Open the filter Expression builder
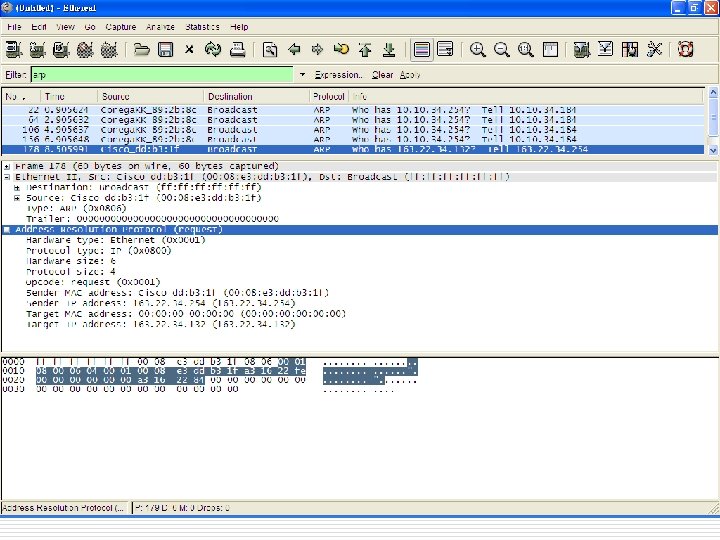Viewport: 720px width, 540px height. 338,75
